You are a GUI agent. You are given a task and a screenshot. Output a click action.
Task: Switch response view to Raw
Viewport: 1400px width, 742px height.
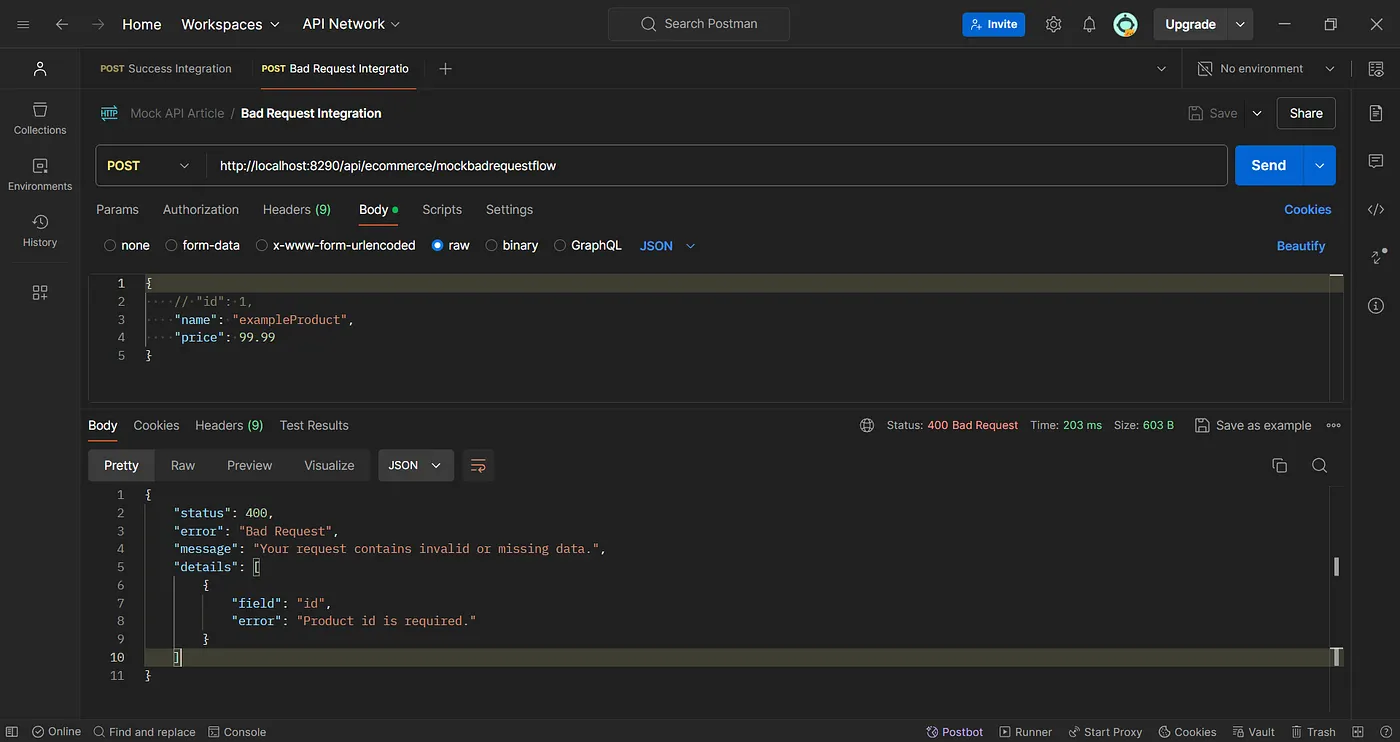click(183, 465)
